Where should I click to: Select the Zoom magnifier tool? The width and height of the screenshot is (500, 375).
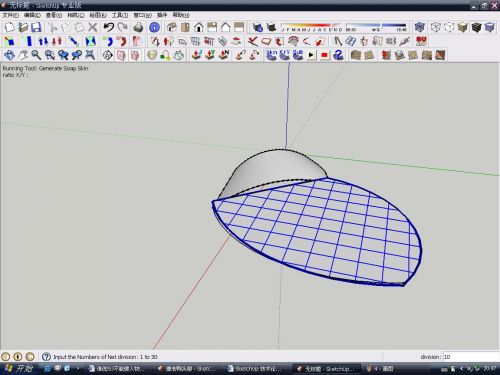36,55
